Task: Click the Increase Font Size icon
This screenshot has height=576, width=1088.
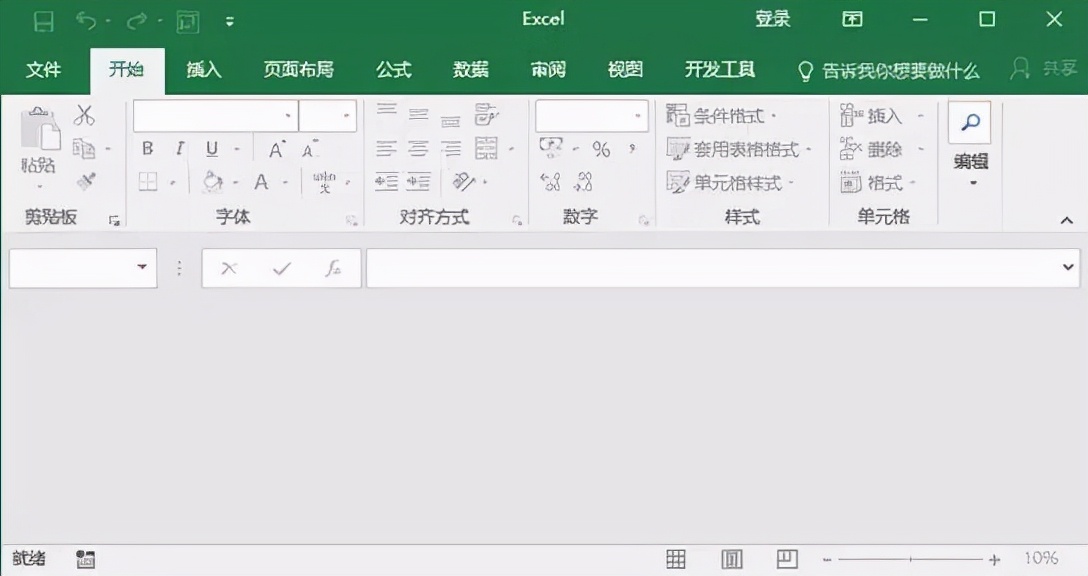Action: pyautogui.click(x=277, y=149)
